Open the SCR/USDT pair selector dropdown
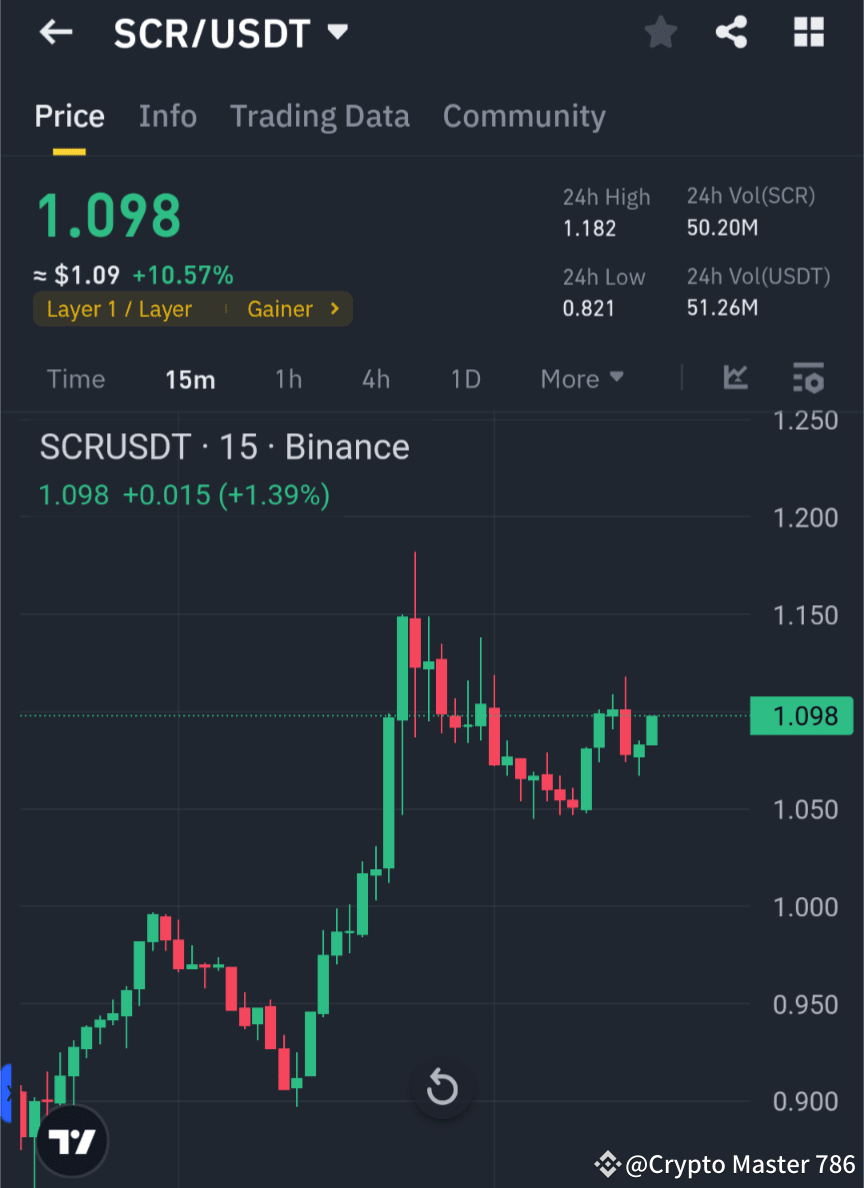The width and height of the screenshot is (864, 1188). [x=338, y=31]
